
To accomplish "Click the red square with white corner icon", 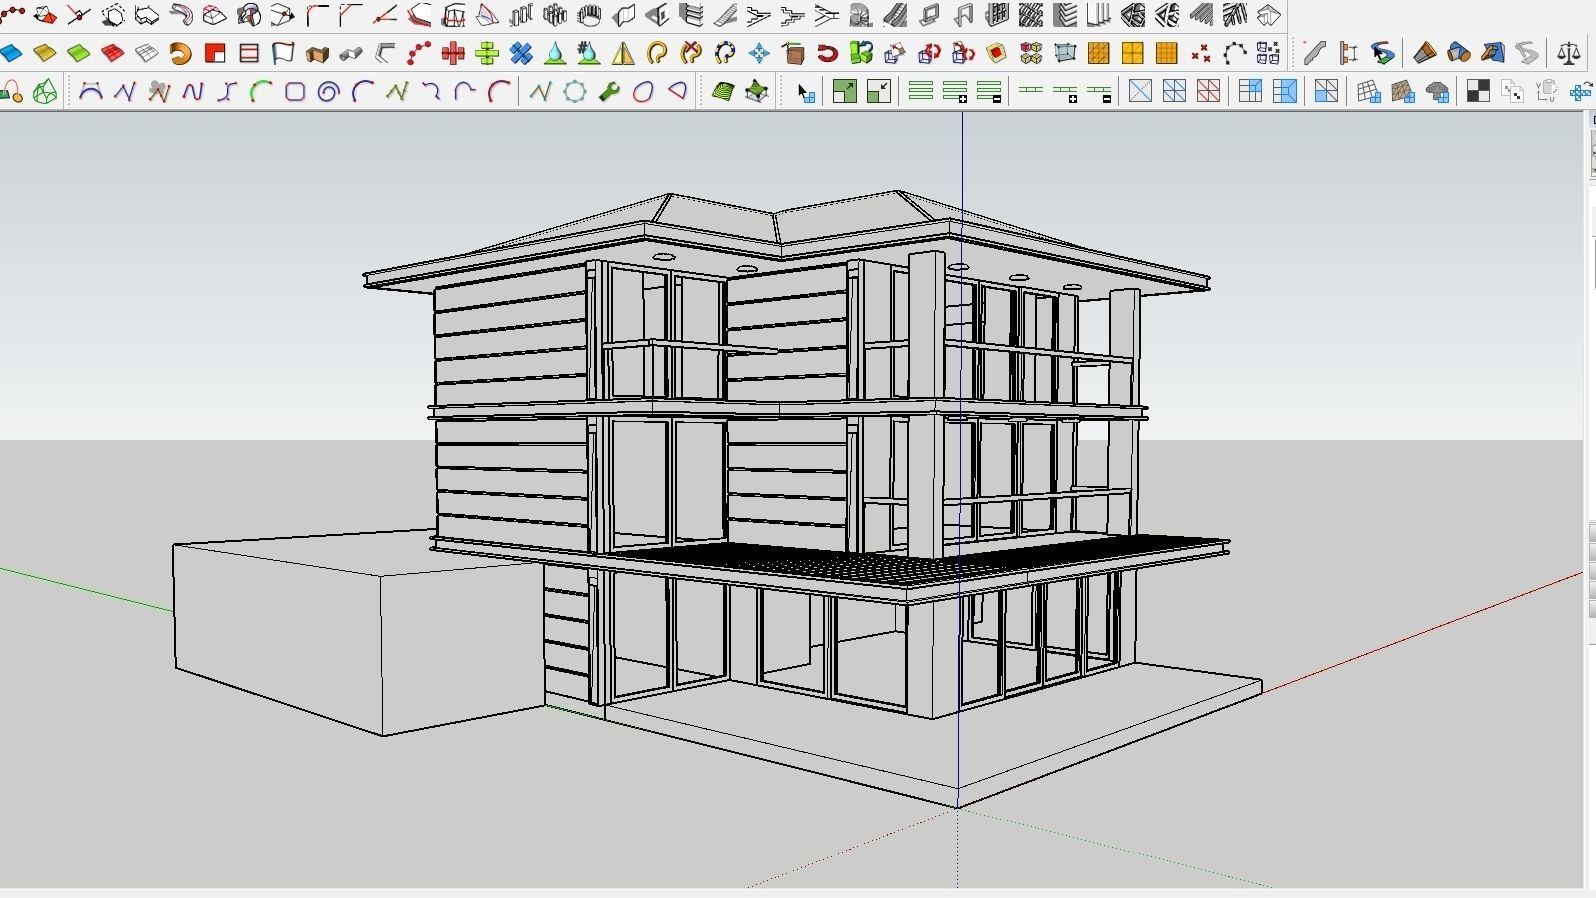I will [x=214, y=53].
